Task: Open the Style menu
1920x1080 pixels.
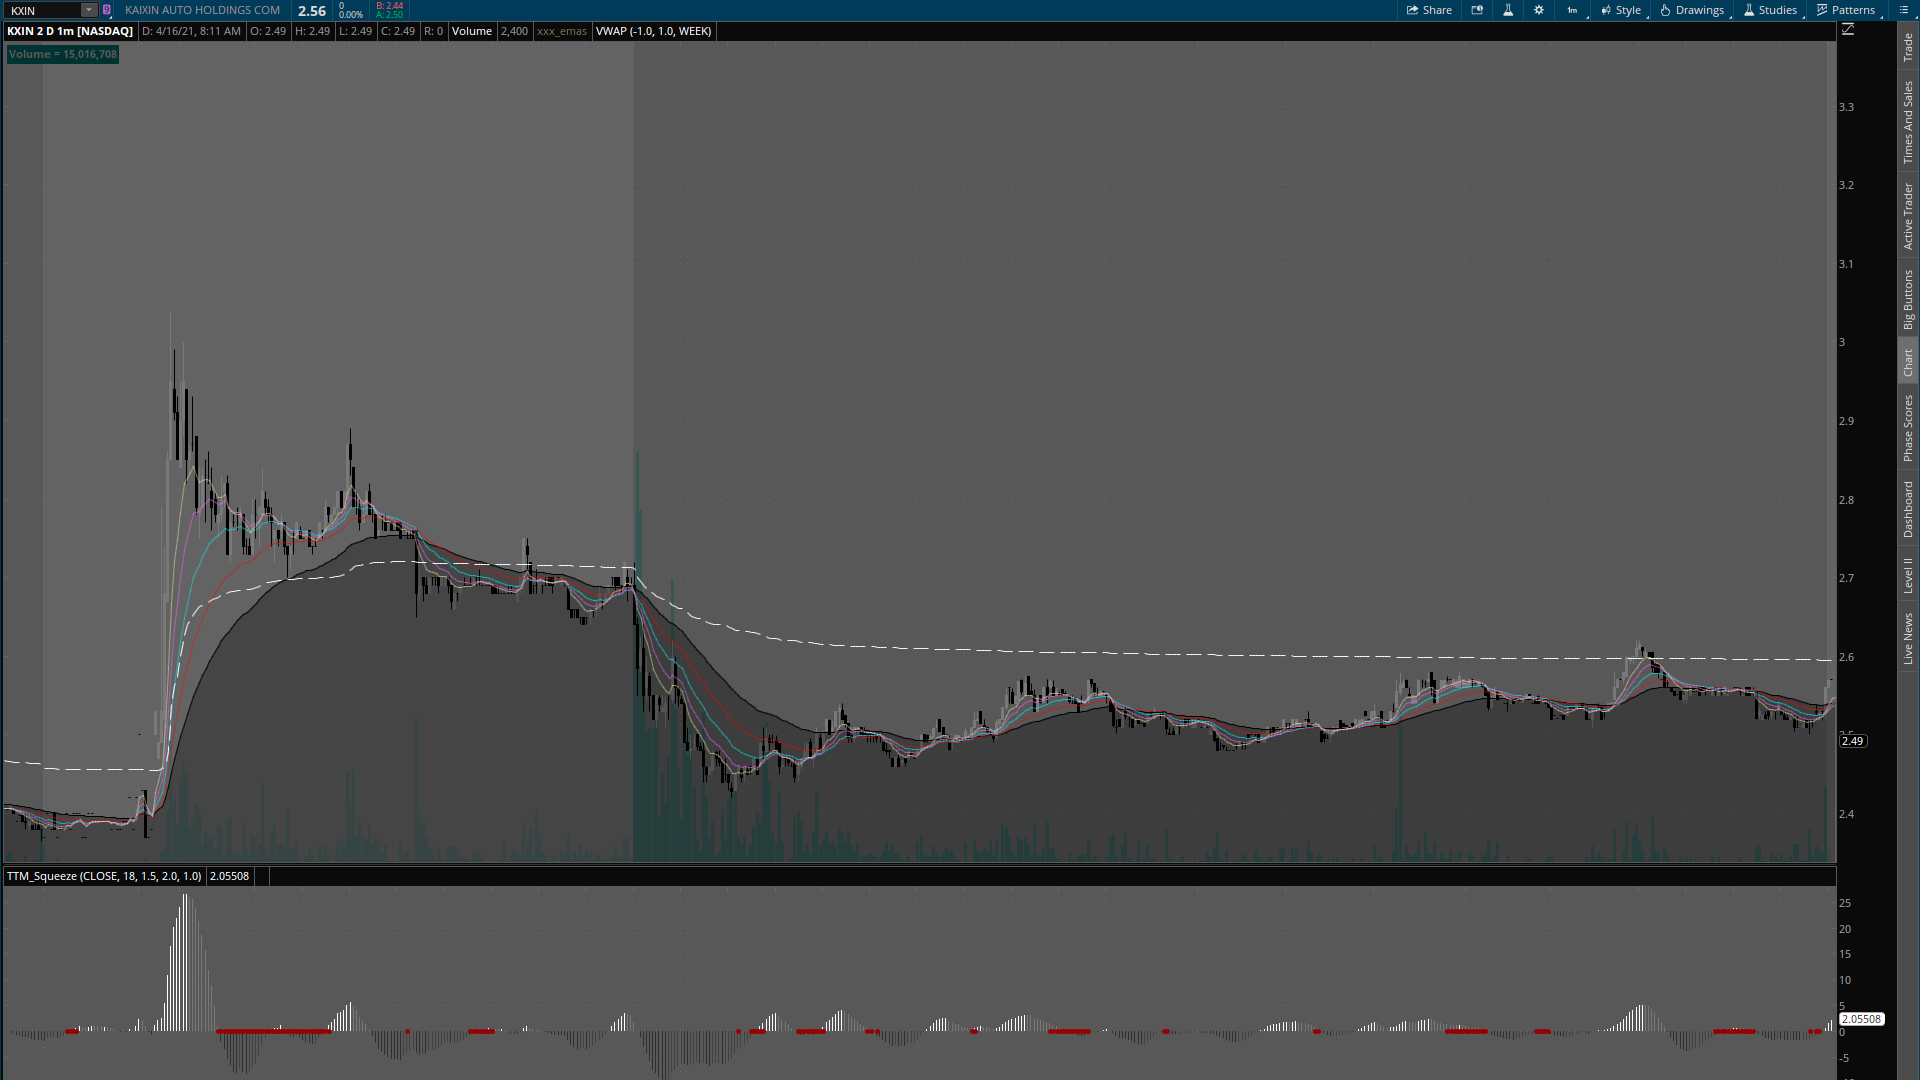Action: [1620, 10]
